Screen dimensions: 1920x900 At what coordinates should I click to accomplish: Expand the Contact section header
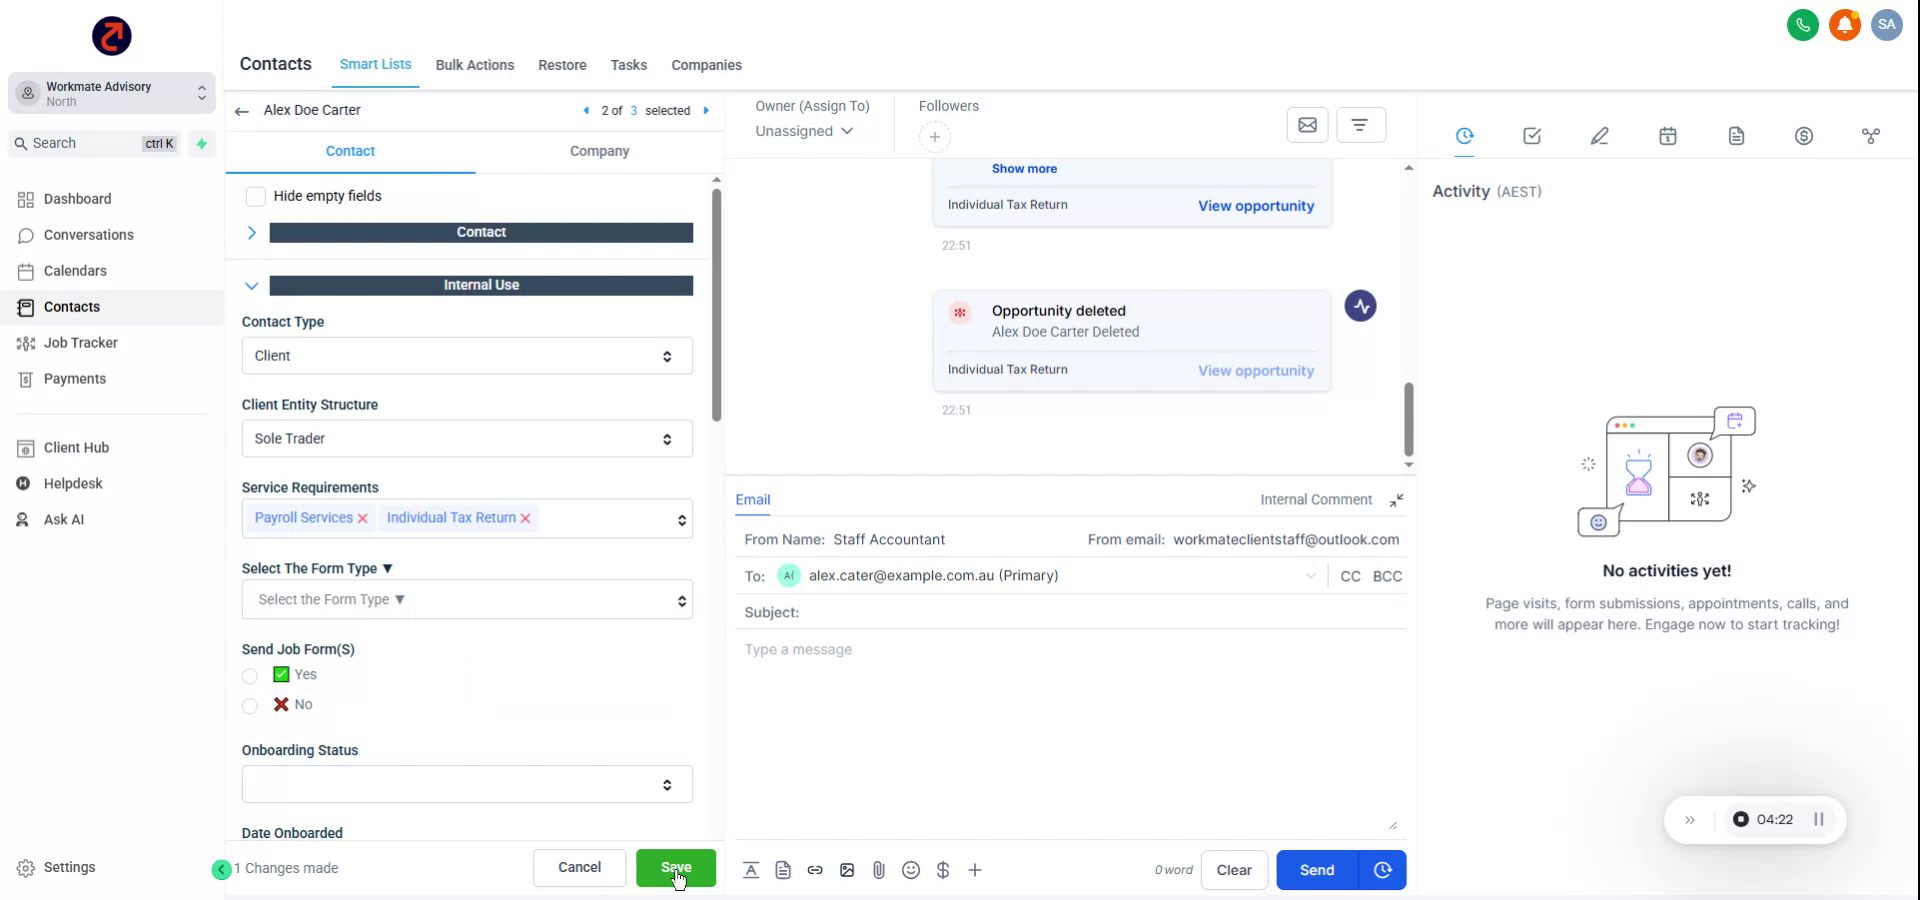click(x=251, y=232)
